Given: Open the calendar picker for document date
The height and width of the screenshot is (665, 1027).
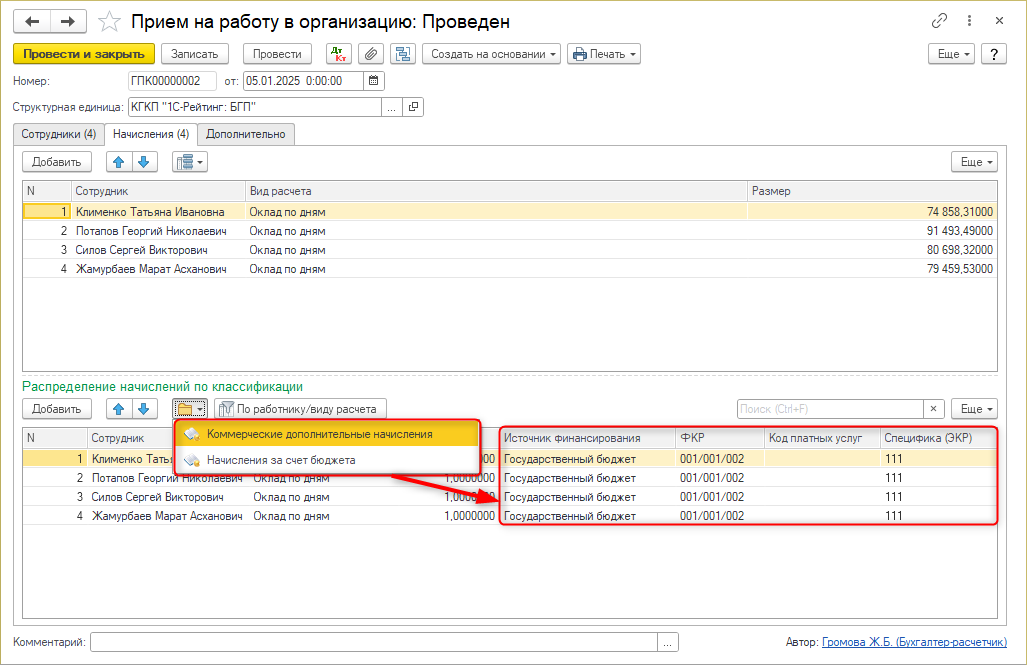Looking at the screenshot, I should pyautogui.click(x=374, y=81).
